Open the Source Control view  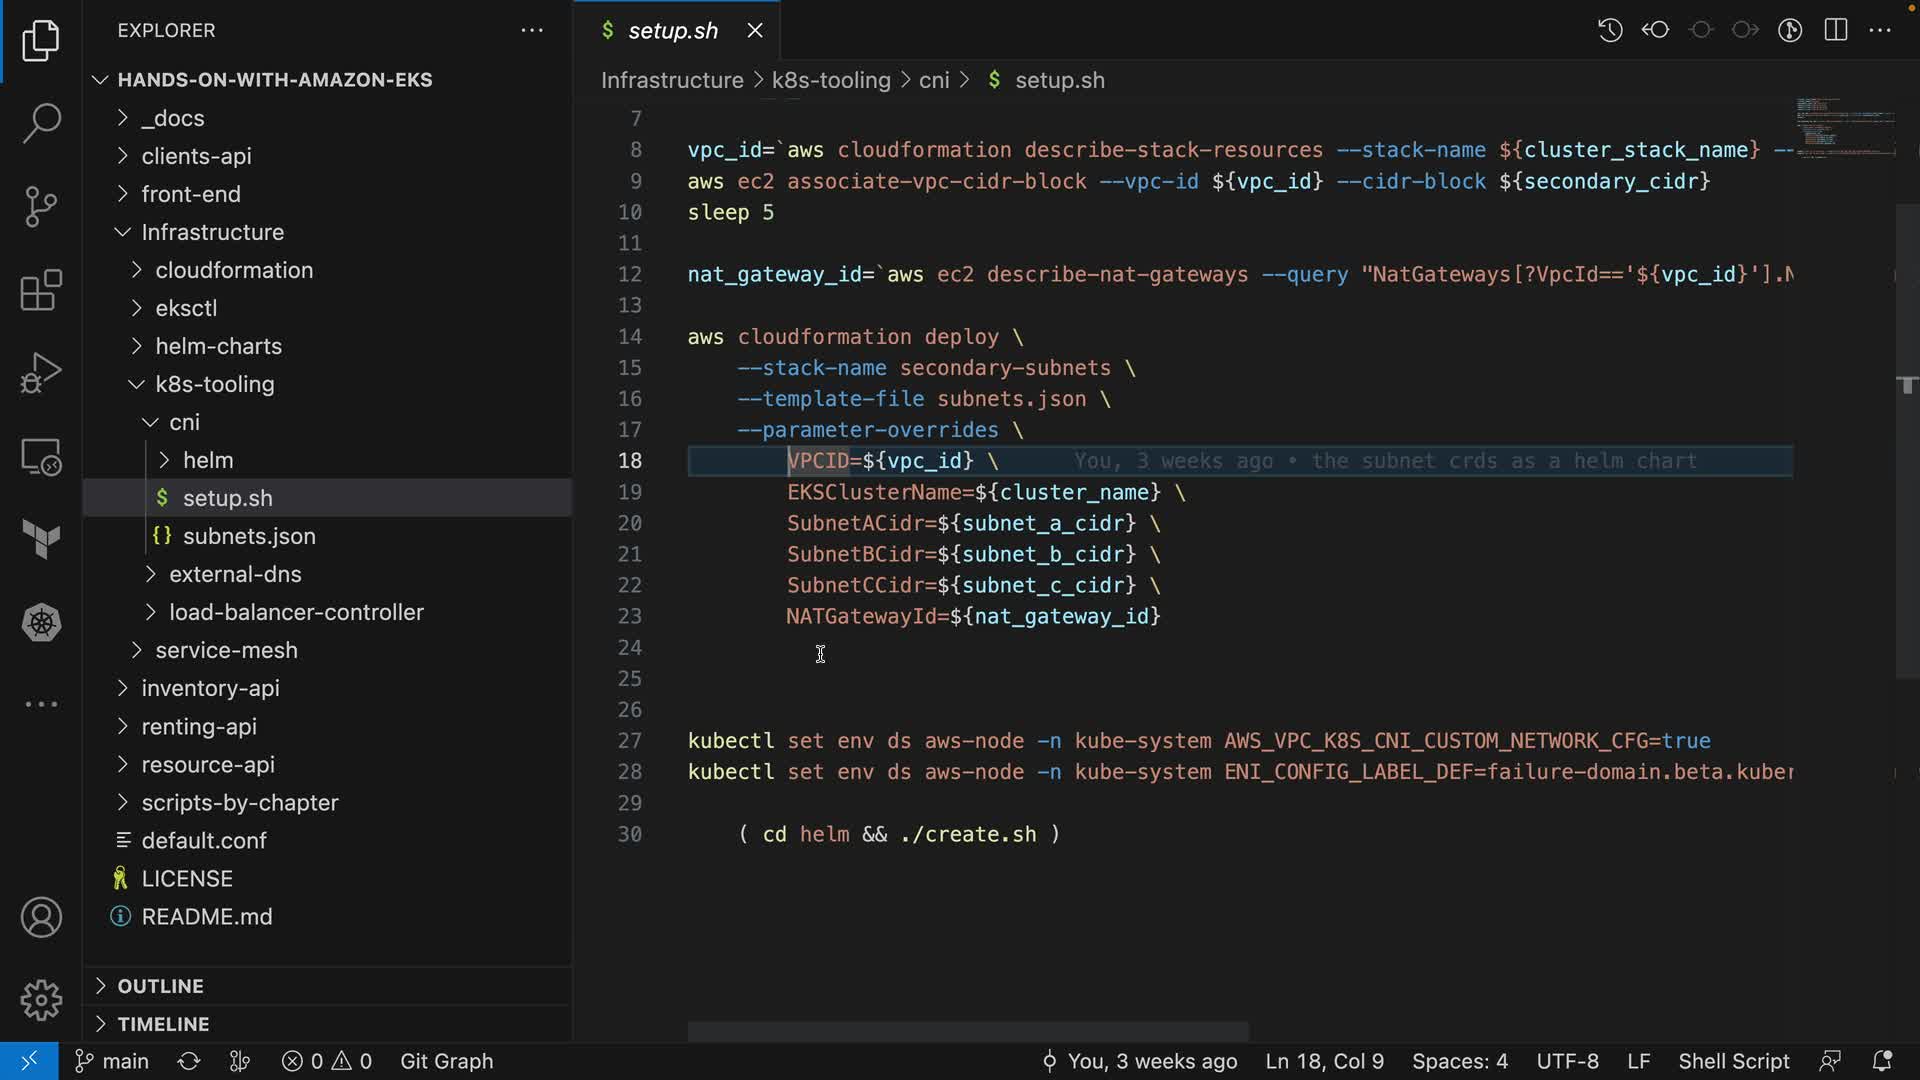tap(41, 207)
